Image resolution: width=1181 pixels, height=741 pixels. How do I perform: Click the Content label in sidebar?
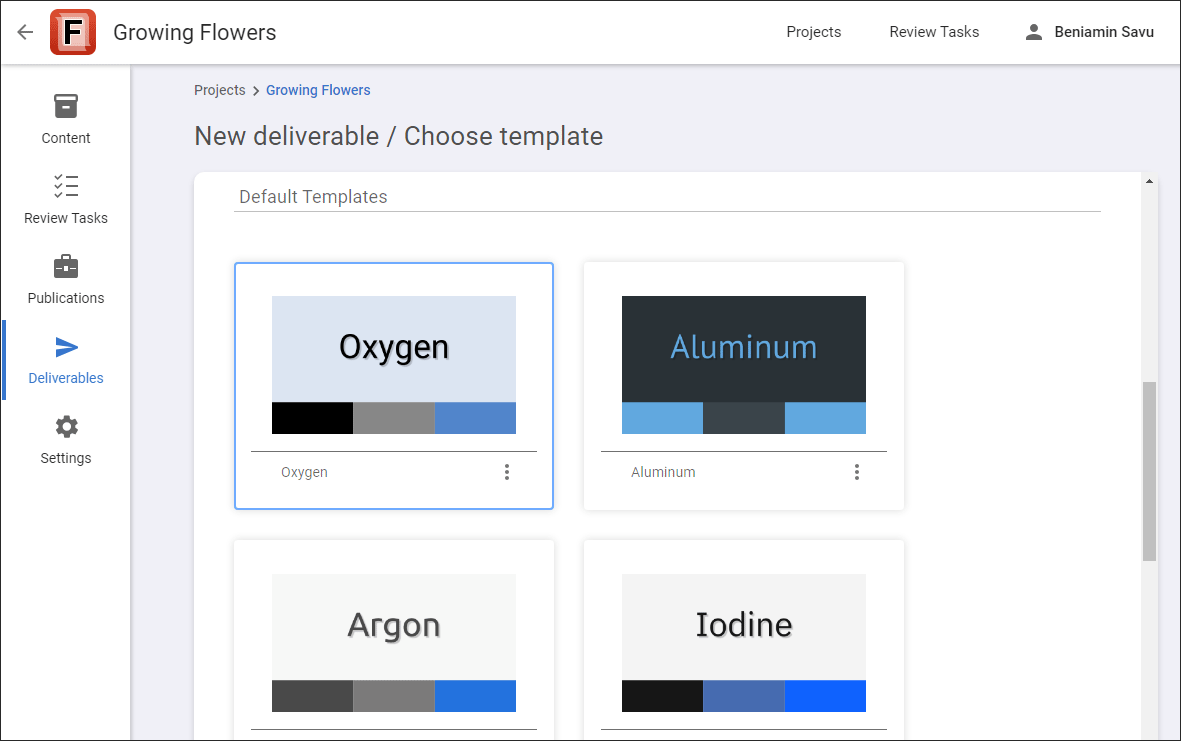(x=66, y=139)
